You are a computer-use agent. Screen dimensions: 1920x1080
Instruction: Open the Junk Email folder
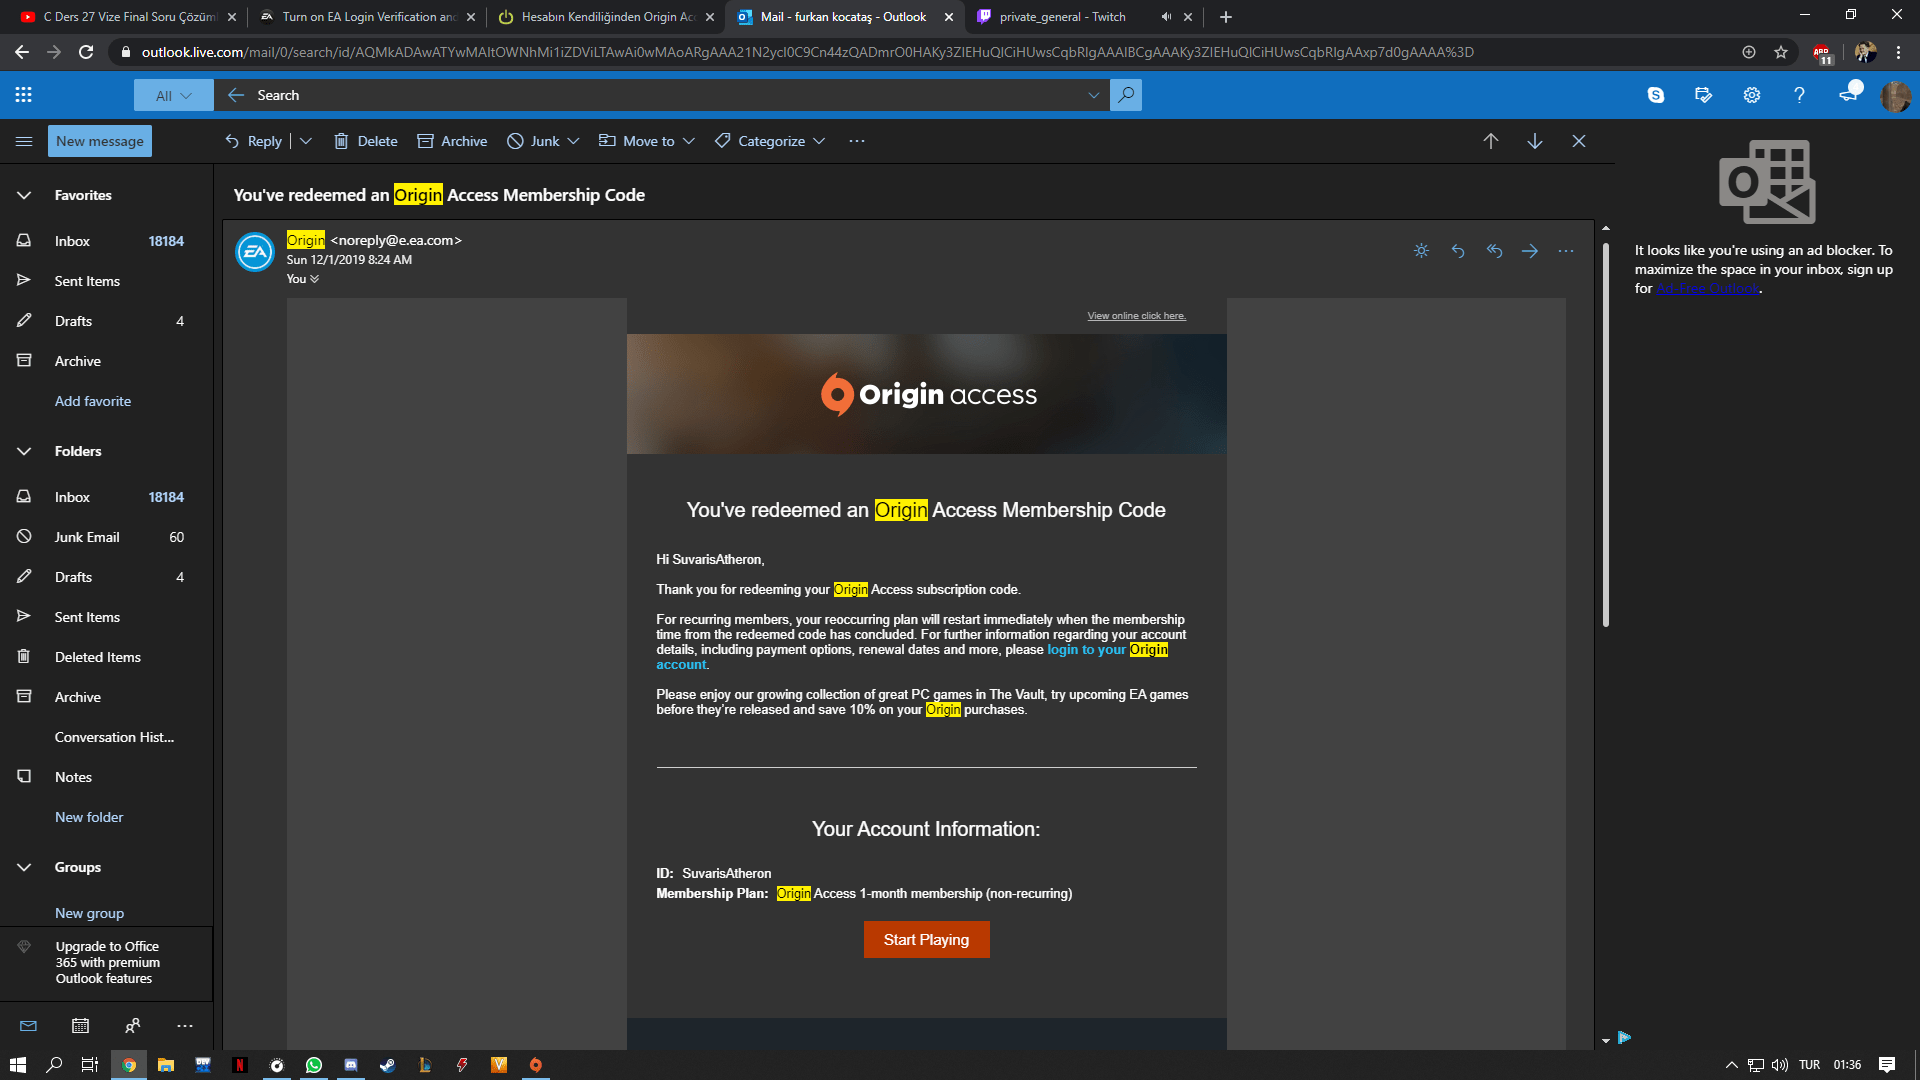(87, 537)
